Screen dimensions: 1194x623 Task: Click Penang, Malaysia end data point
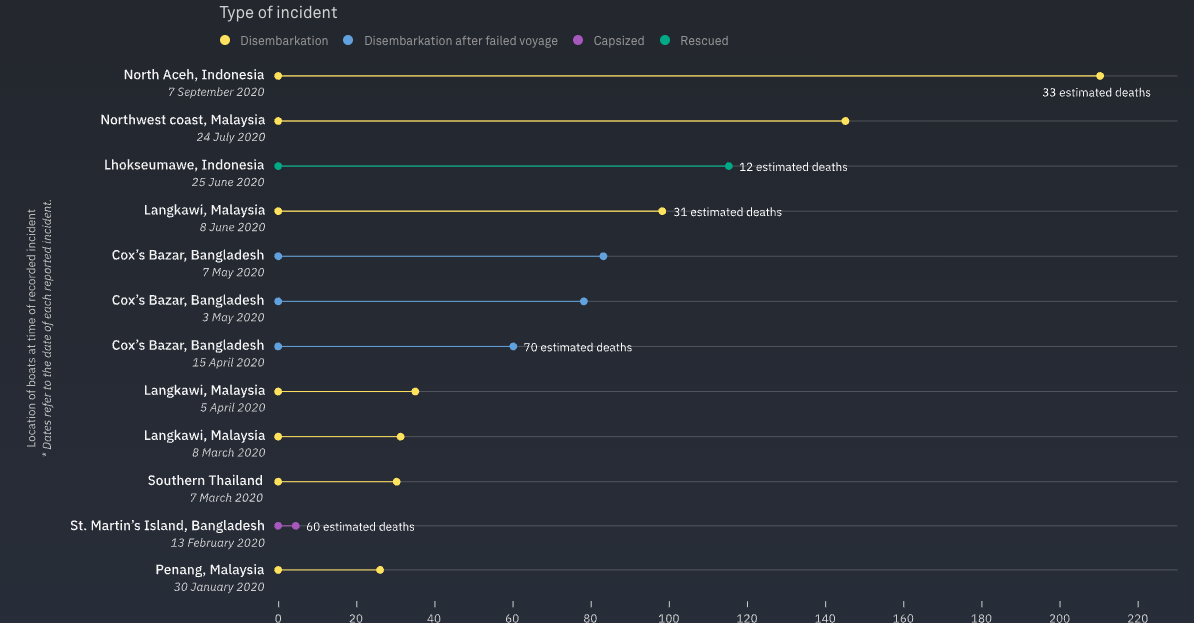coord(380,570)
